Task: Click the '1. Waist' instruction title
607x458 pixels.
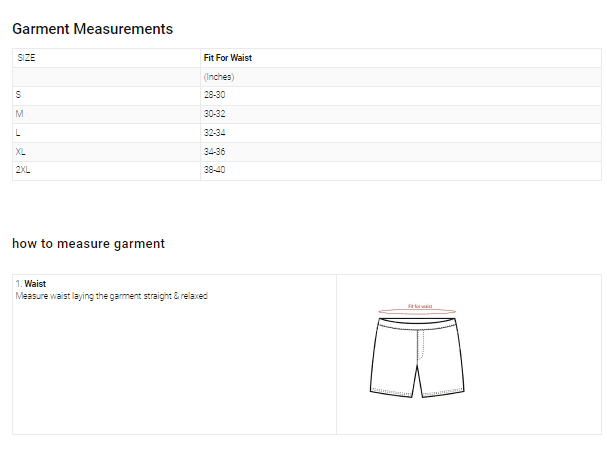Action: pyautogui.click(x=31, y=284)
